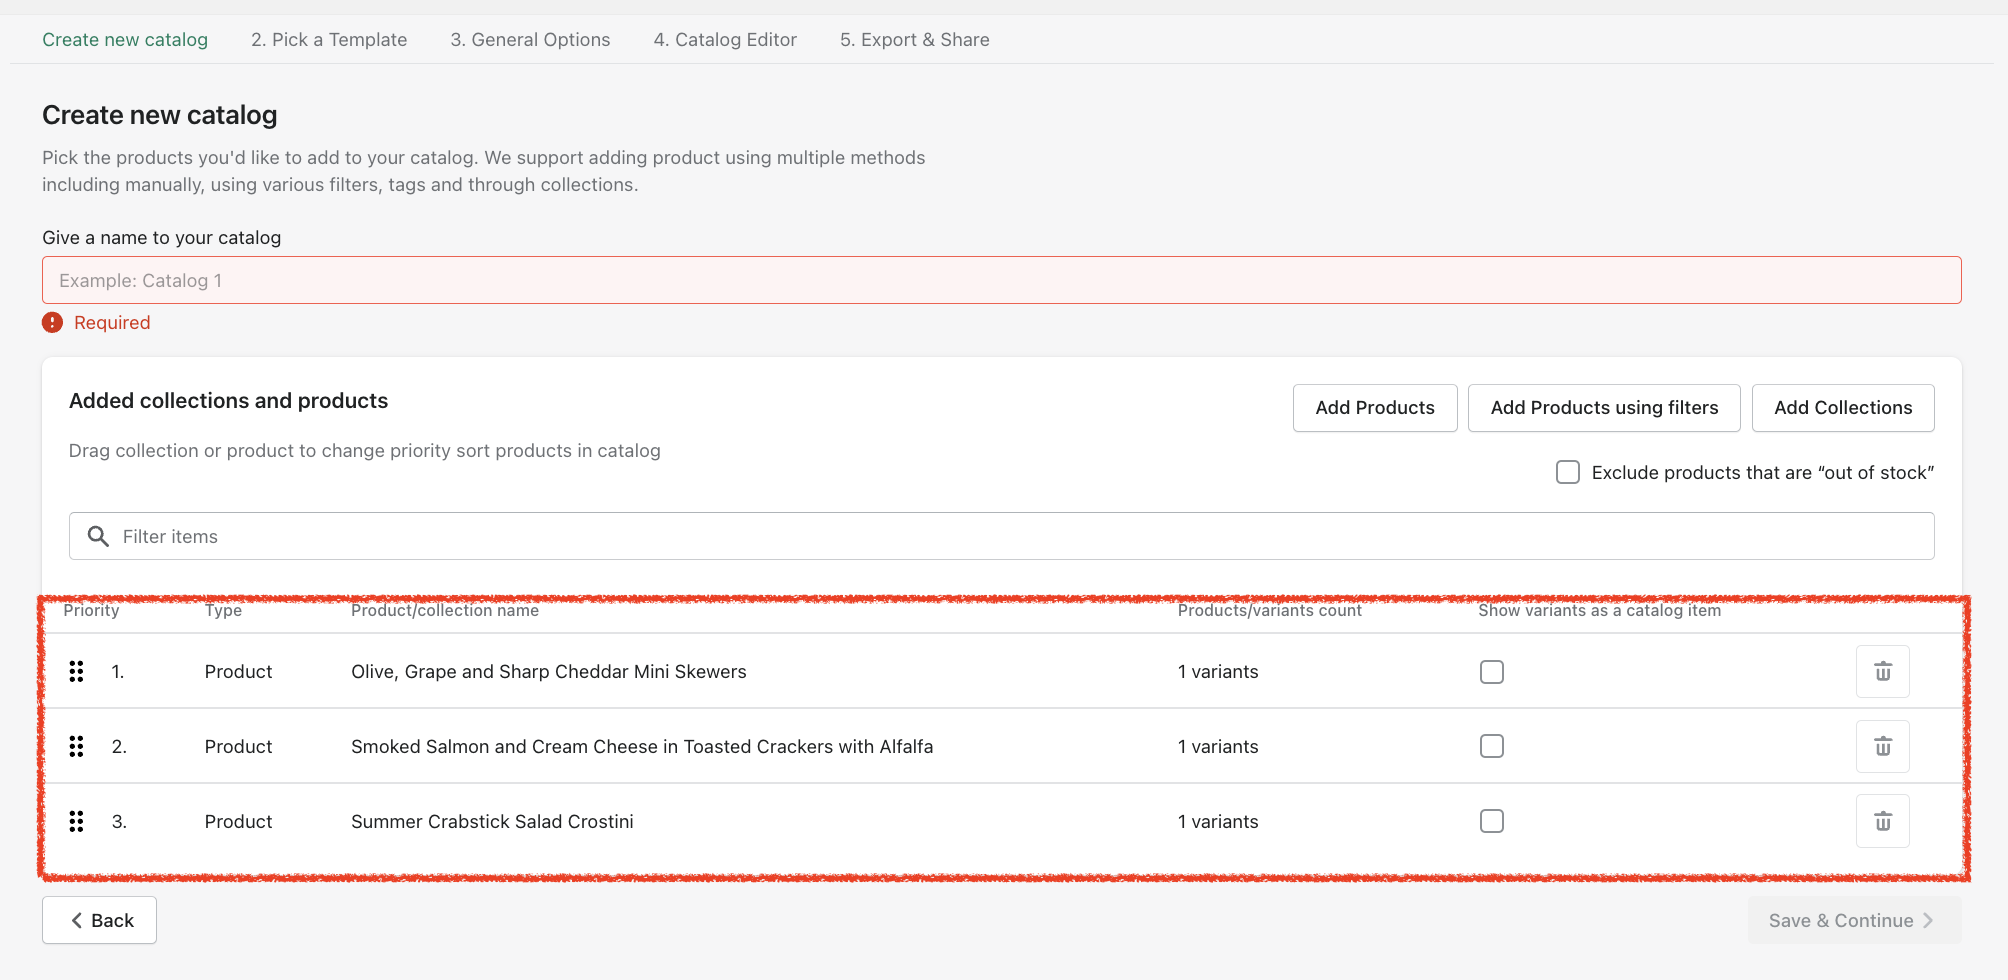The image size is (2008, 980).
Task: Go to Catalog Editor step
Action: click(x=725, y=40)
